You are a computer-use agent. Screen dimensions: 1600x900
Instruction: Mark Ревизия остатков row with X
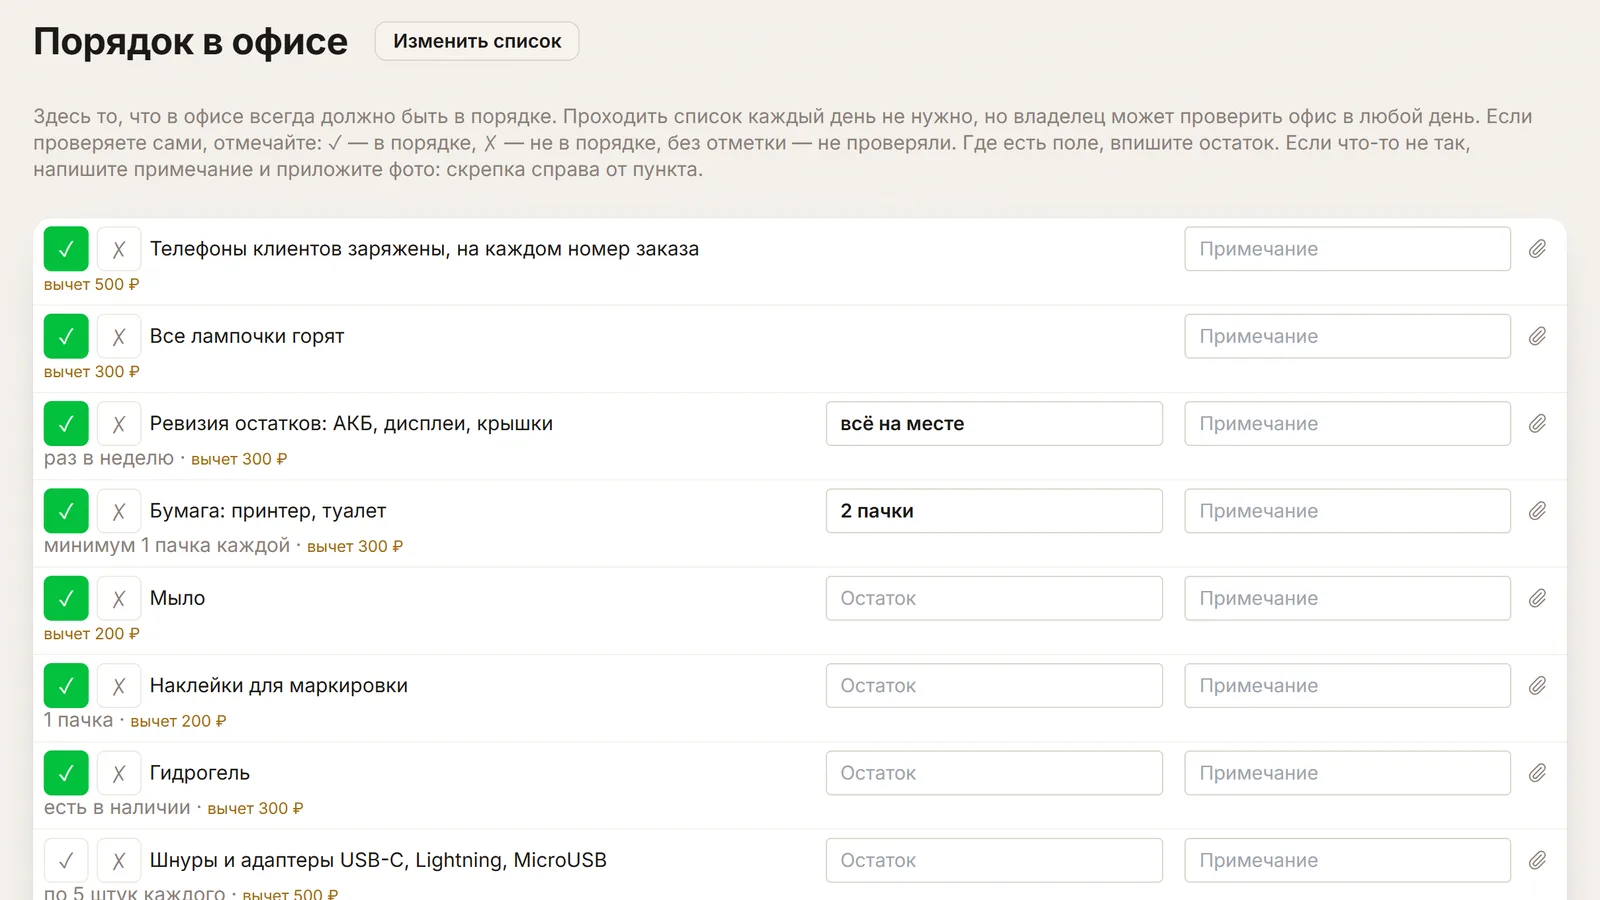(119, 423)
